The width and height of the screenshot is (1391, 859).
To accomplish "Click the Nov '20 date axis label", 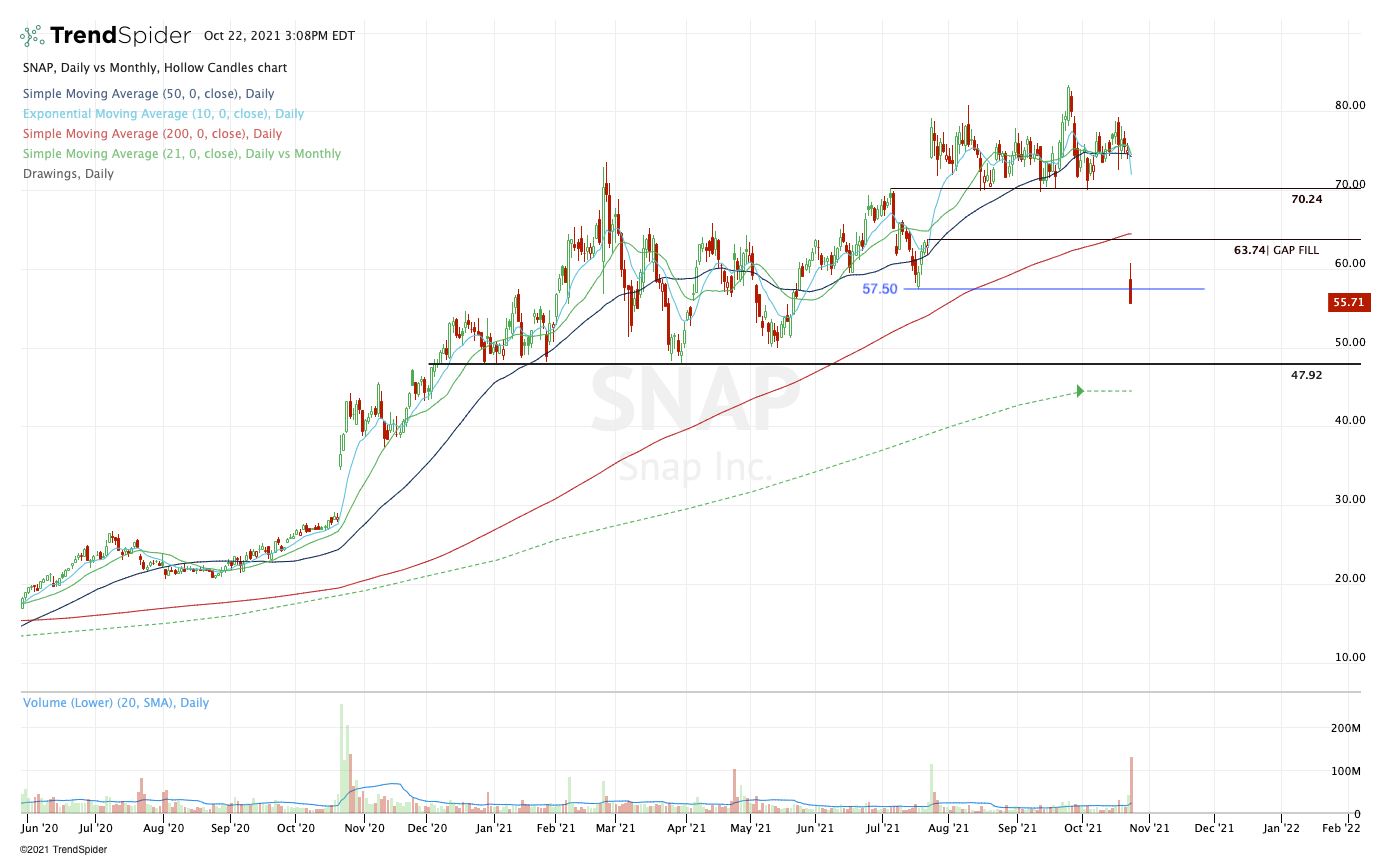I will [x=364, y=827].
